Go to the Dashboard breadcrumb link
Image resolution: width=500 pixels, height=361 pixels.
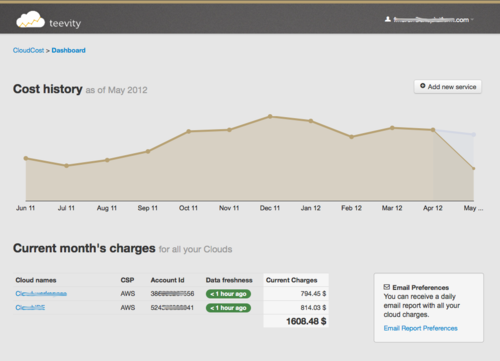[68, 50]
